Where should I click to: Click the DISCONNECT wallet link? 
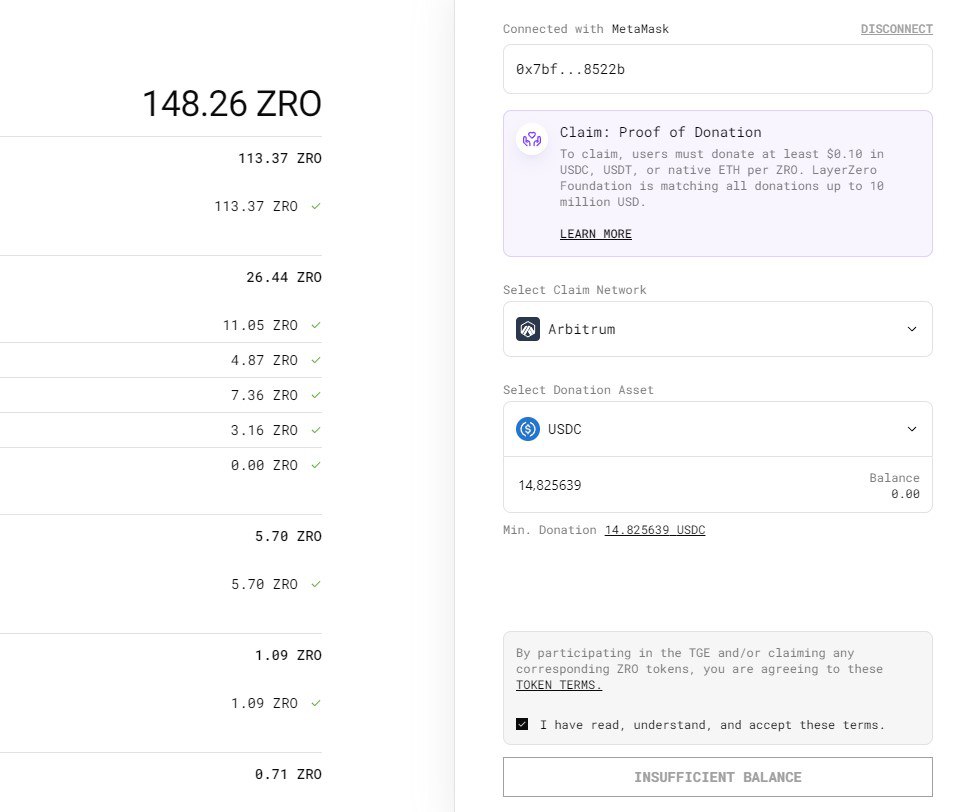click(x=897, y=29)
